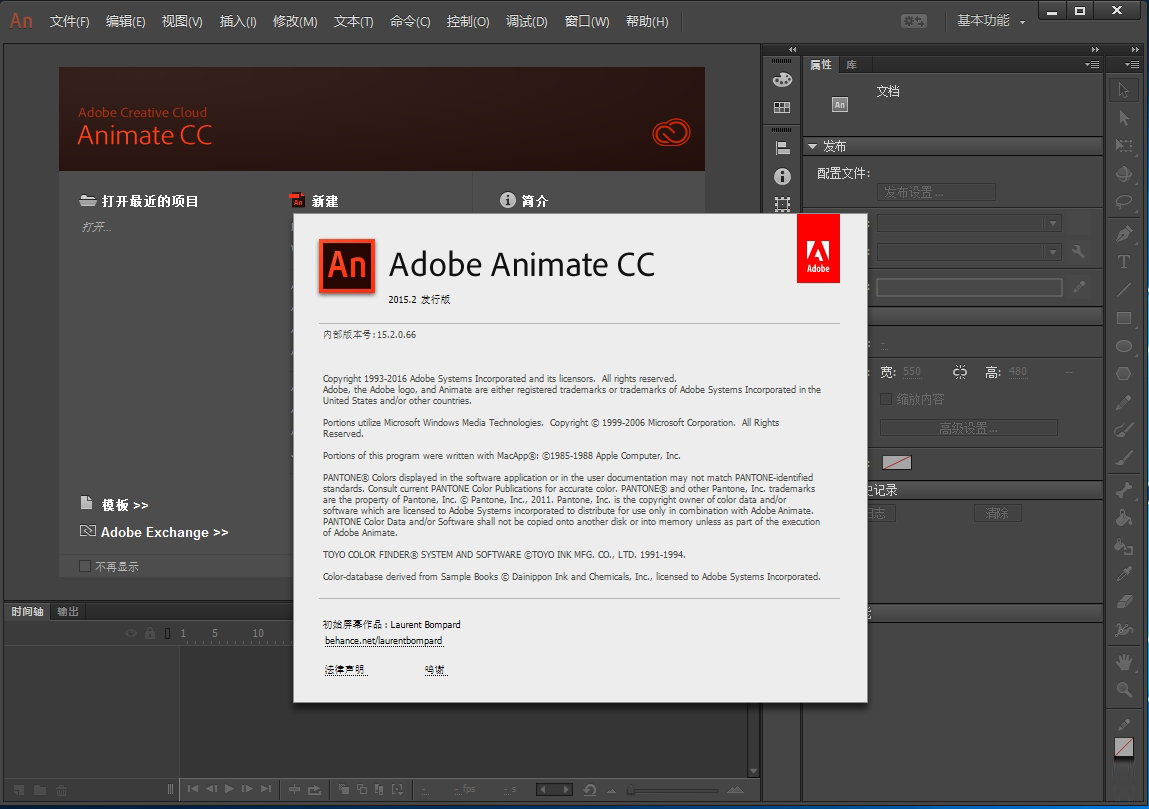
Task: Open the Transform panel icon
Action: tap(782, 204)
